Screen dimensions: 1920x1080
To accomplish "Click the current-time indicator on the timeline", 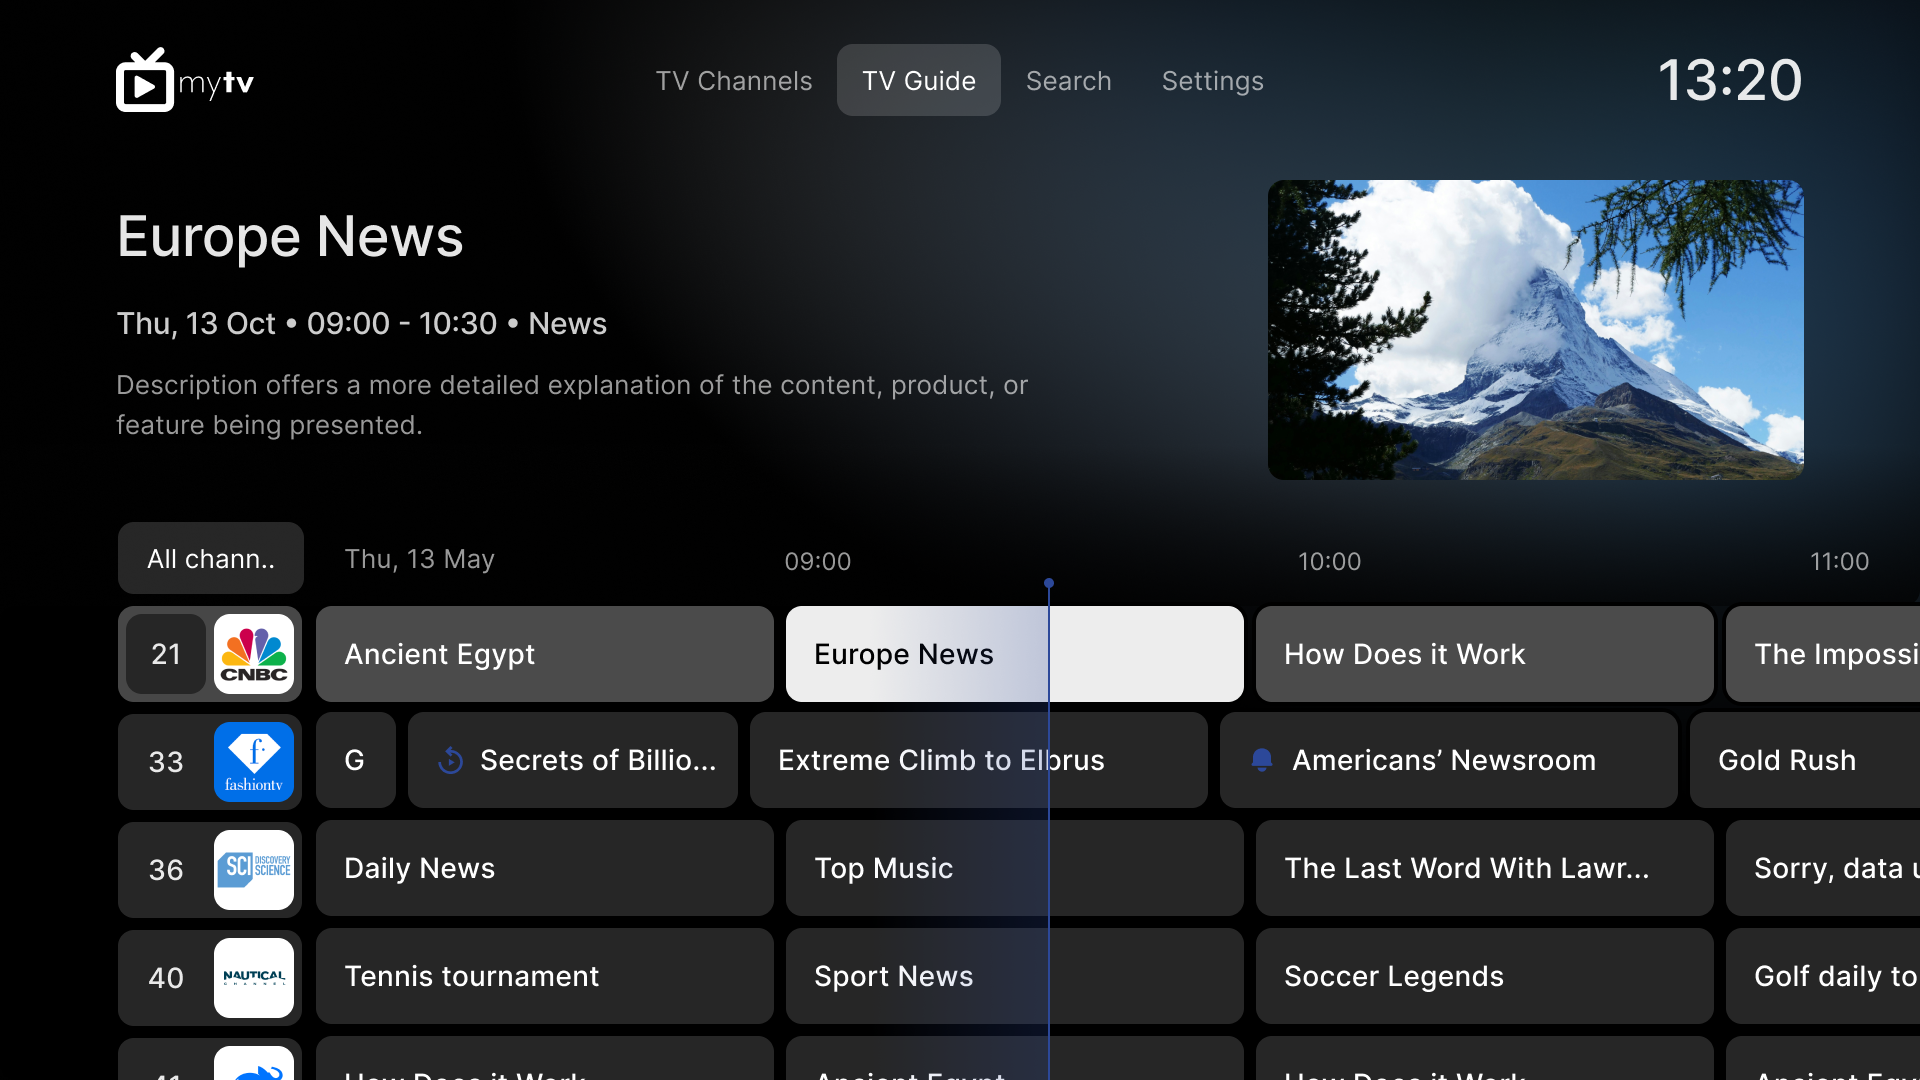I will pos(1049,583).
